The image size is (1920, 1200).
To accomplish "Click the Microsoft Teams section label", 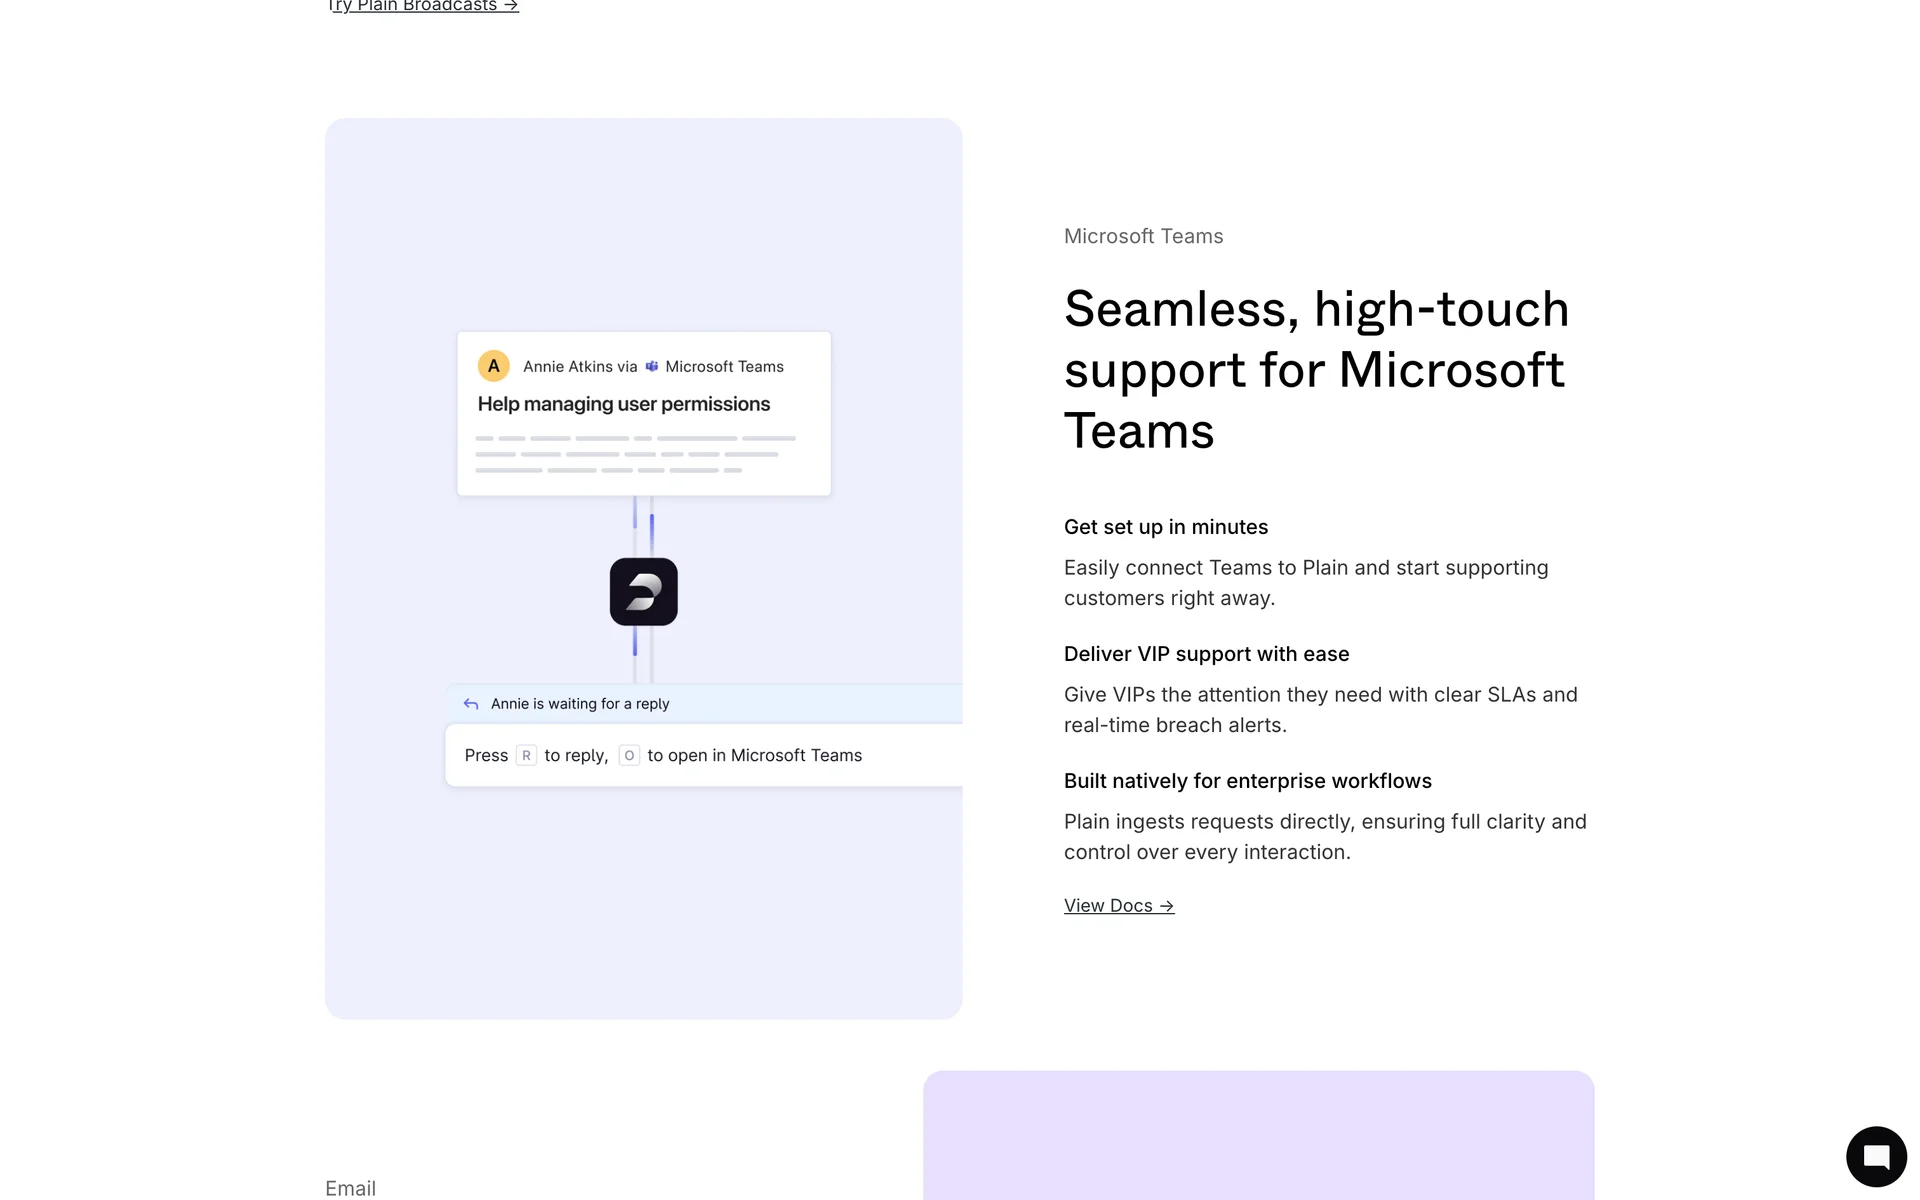I will tap(1143, 236).
